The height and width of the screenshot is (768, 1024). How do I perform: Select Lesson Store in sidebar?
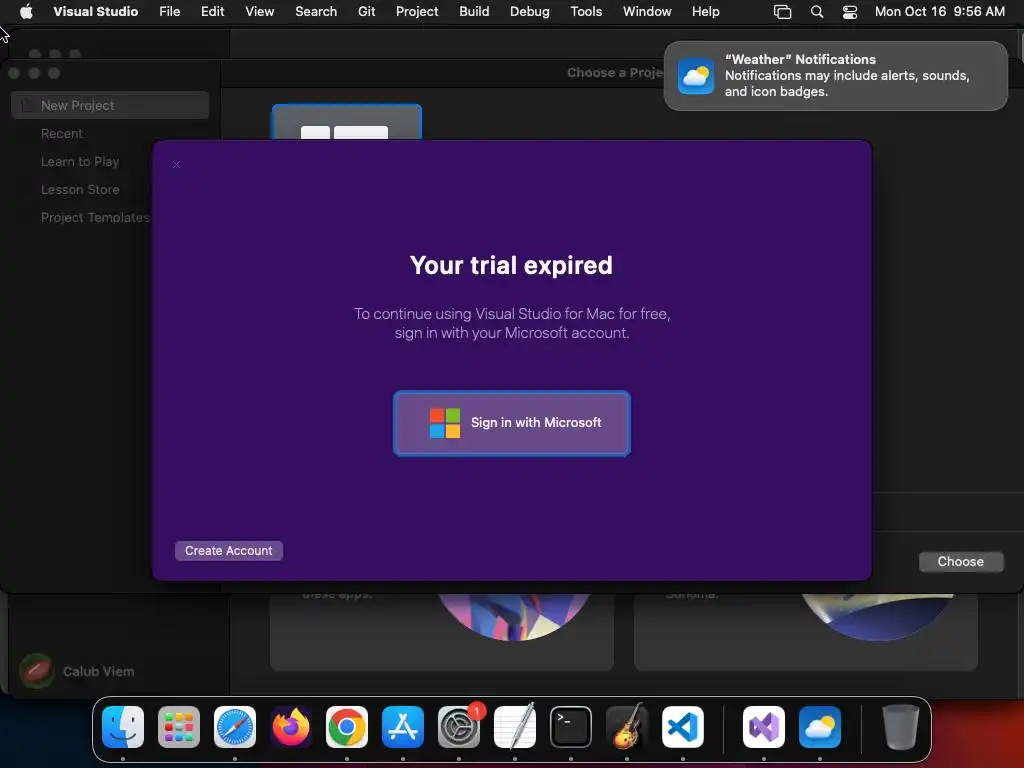click(80, 189)
